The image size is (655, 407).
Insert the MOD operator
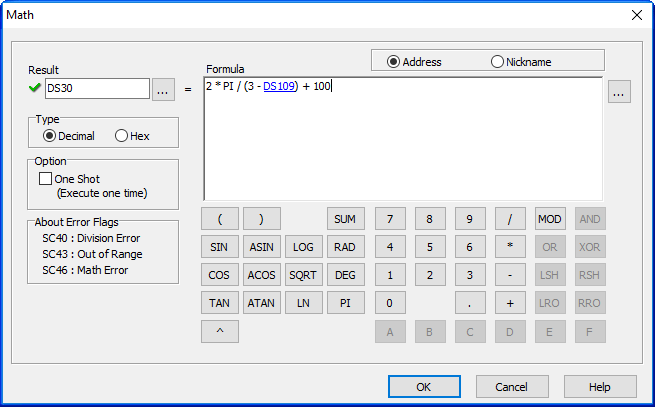click(x=550, y=219)
